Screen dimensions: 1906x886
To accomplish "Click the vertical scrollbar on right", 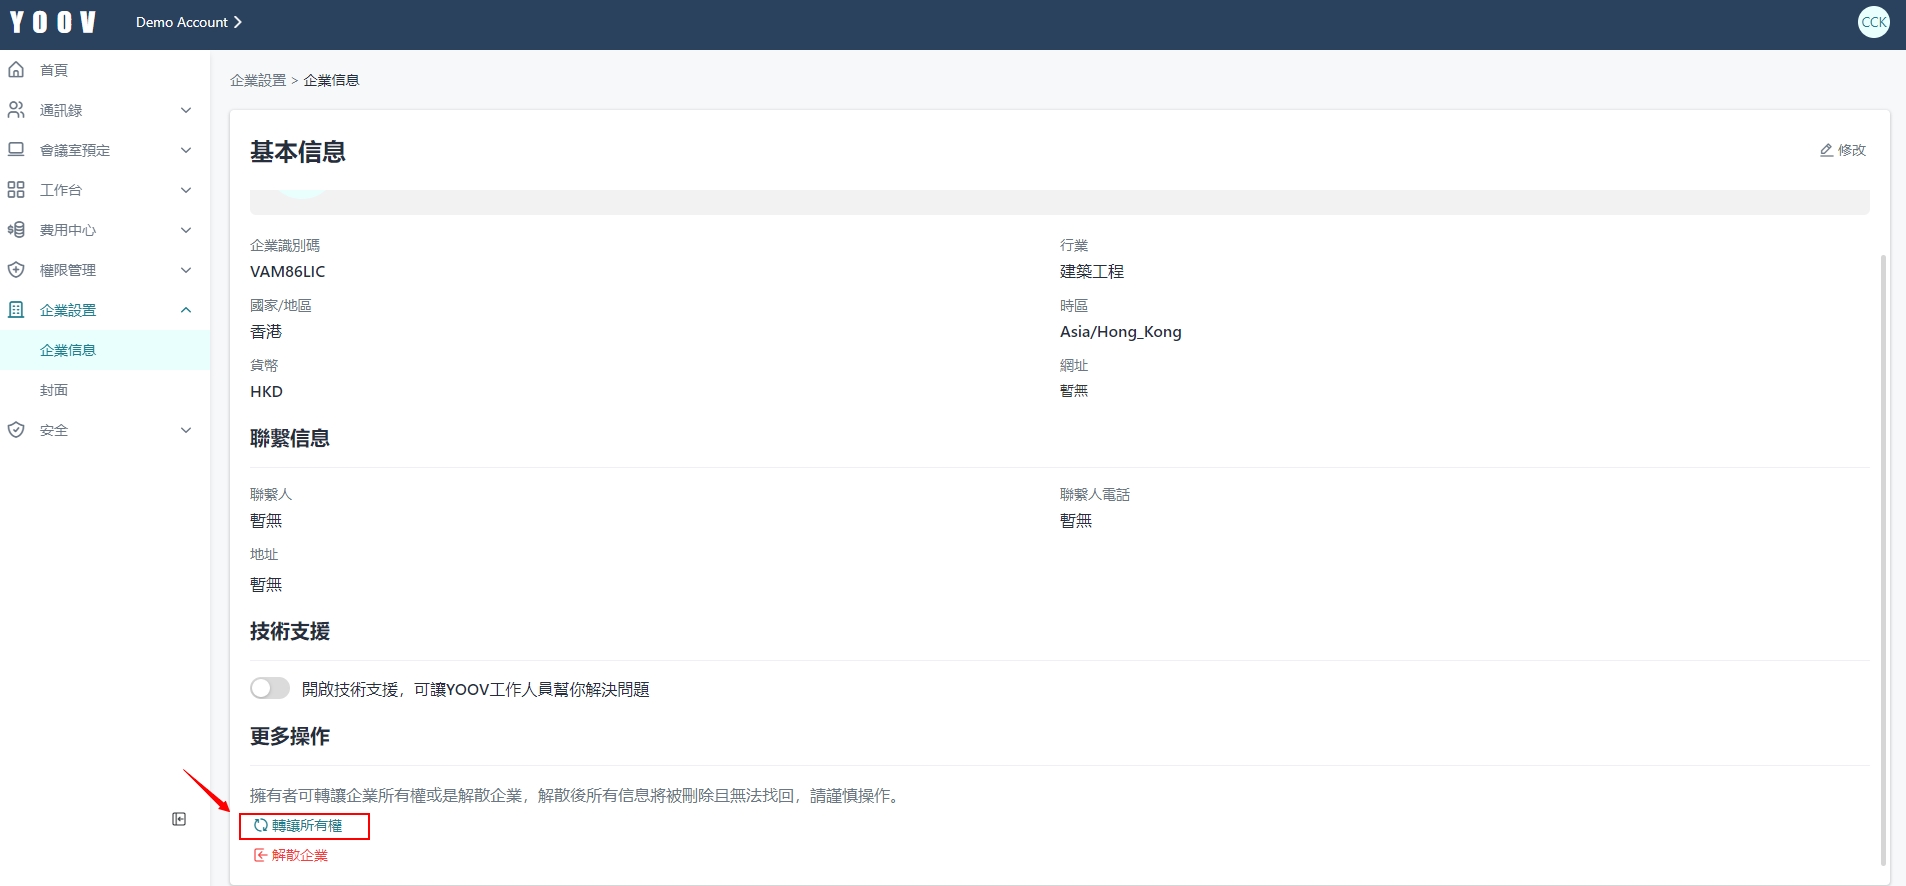I will (1883, 560).
